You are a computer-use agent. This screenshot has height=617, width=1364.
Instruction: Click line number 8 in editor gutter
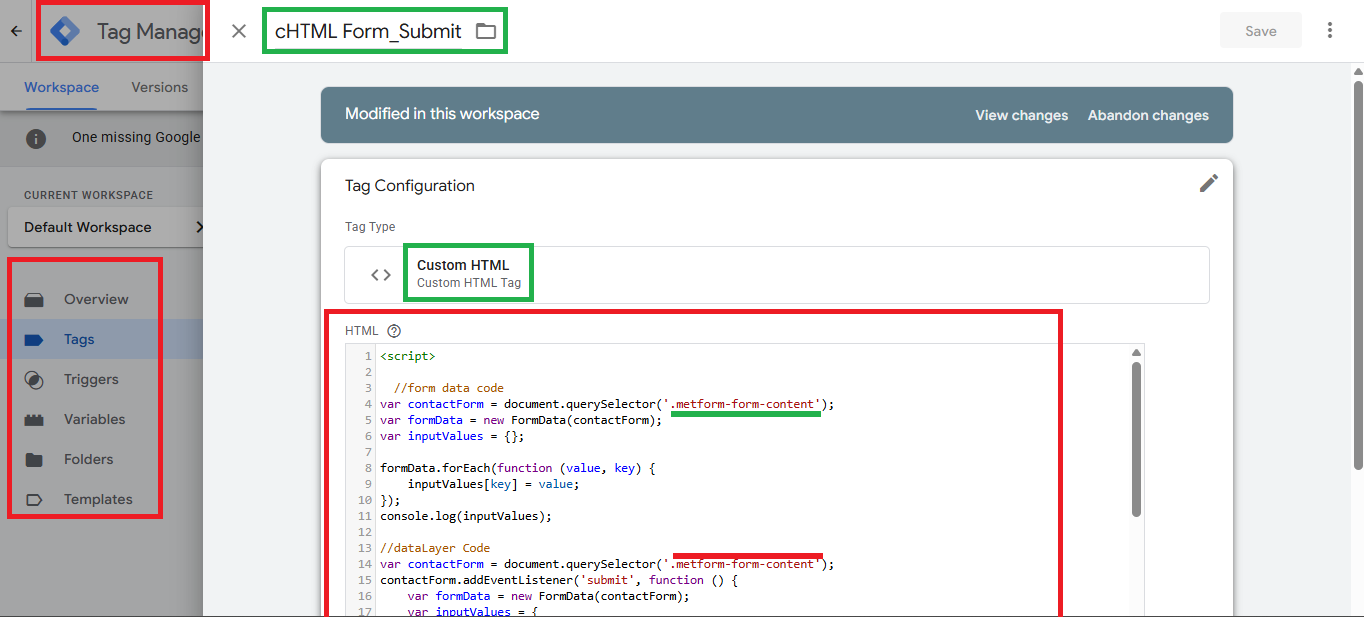[x=367, y=468]
